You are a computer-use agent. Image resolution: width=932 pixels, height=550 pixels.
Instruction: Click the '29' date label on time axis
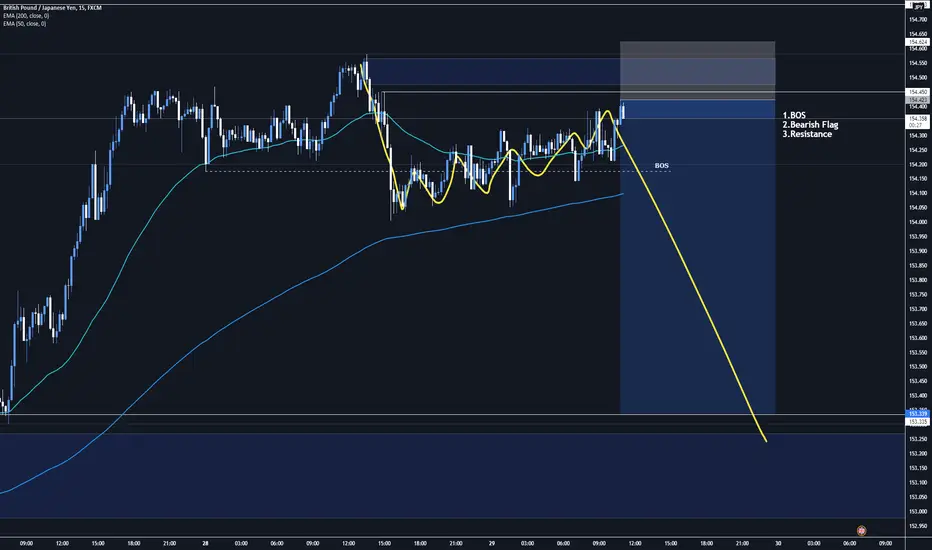pos(492,543)
